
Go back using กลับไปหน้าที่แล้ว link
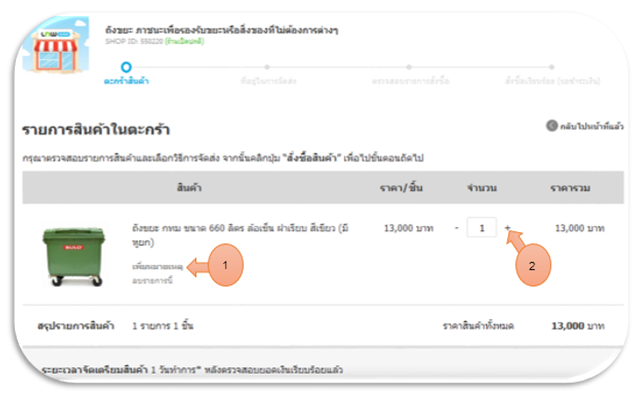(x=592, y=126)
